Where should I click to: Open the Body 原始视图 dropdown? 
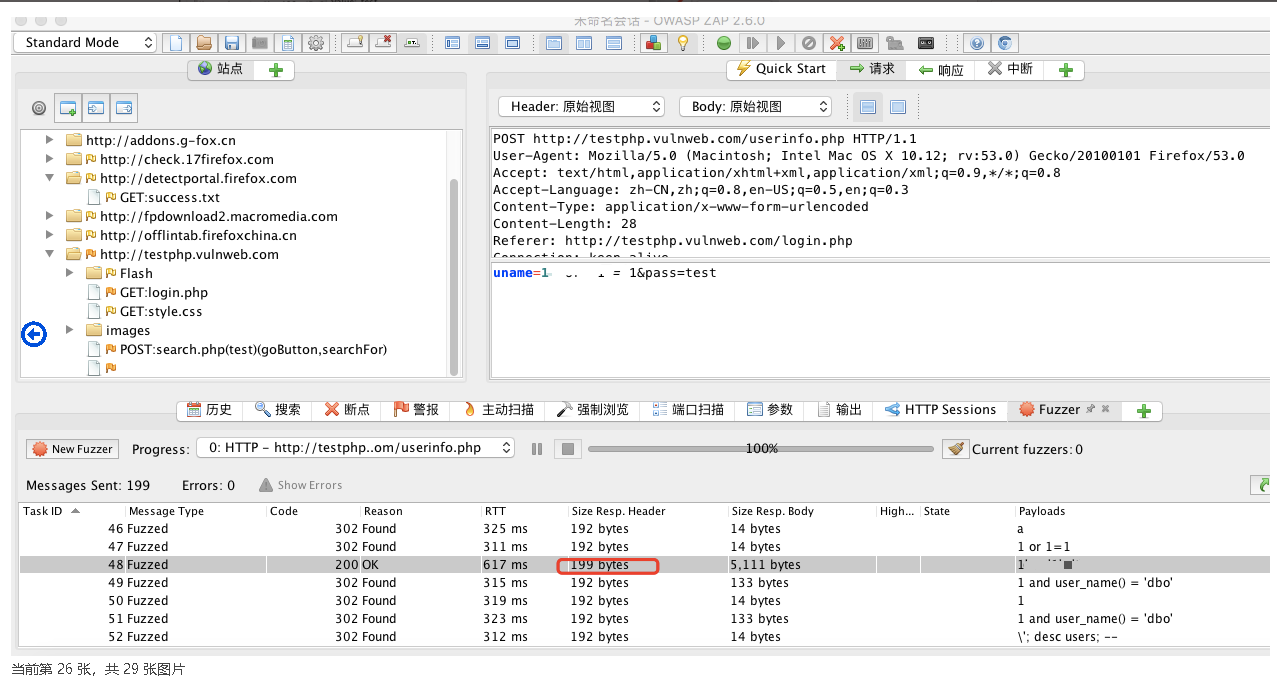click(755, 107)
